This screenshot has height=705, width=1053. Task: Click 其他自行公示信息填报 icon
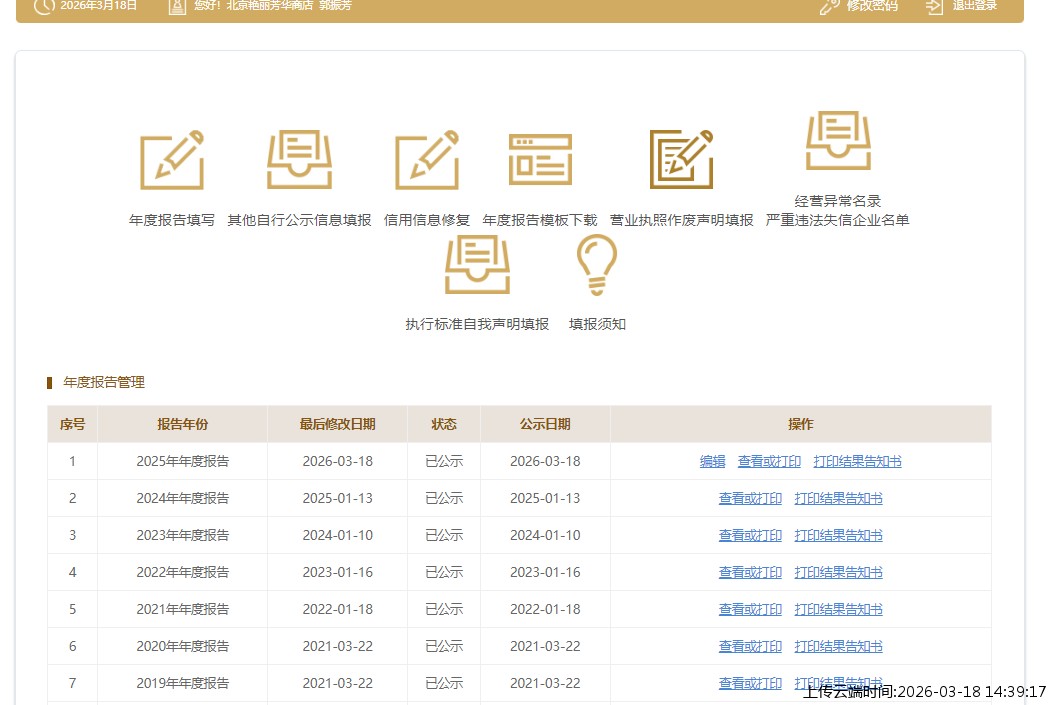(299, 161)
